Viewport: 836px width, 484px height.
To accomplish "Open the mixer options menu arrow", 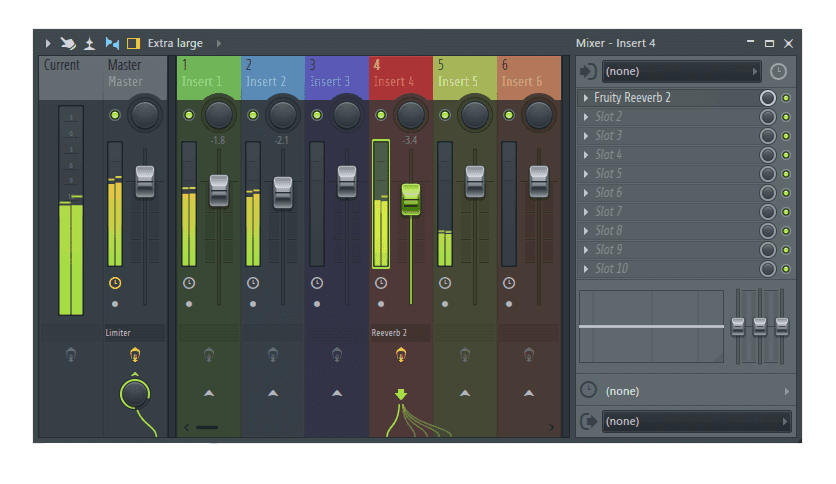I will [47, 43].
